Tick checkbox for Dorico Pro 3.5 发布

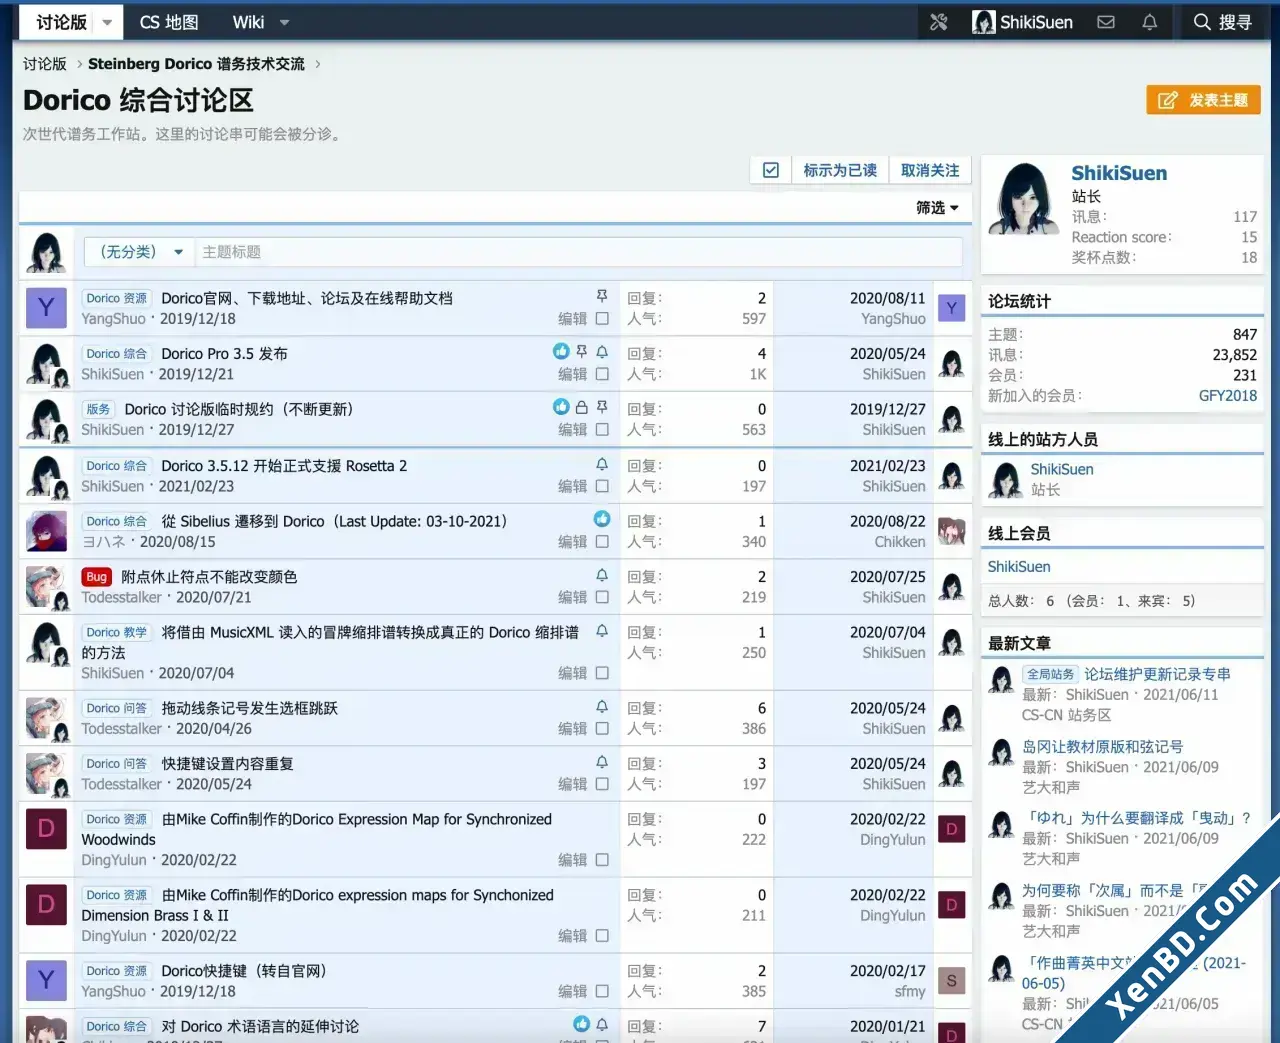(602, 374)
